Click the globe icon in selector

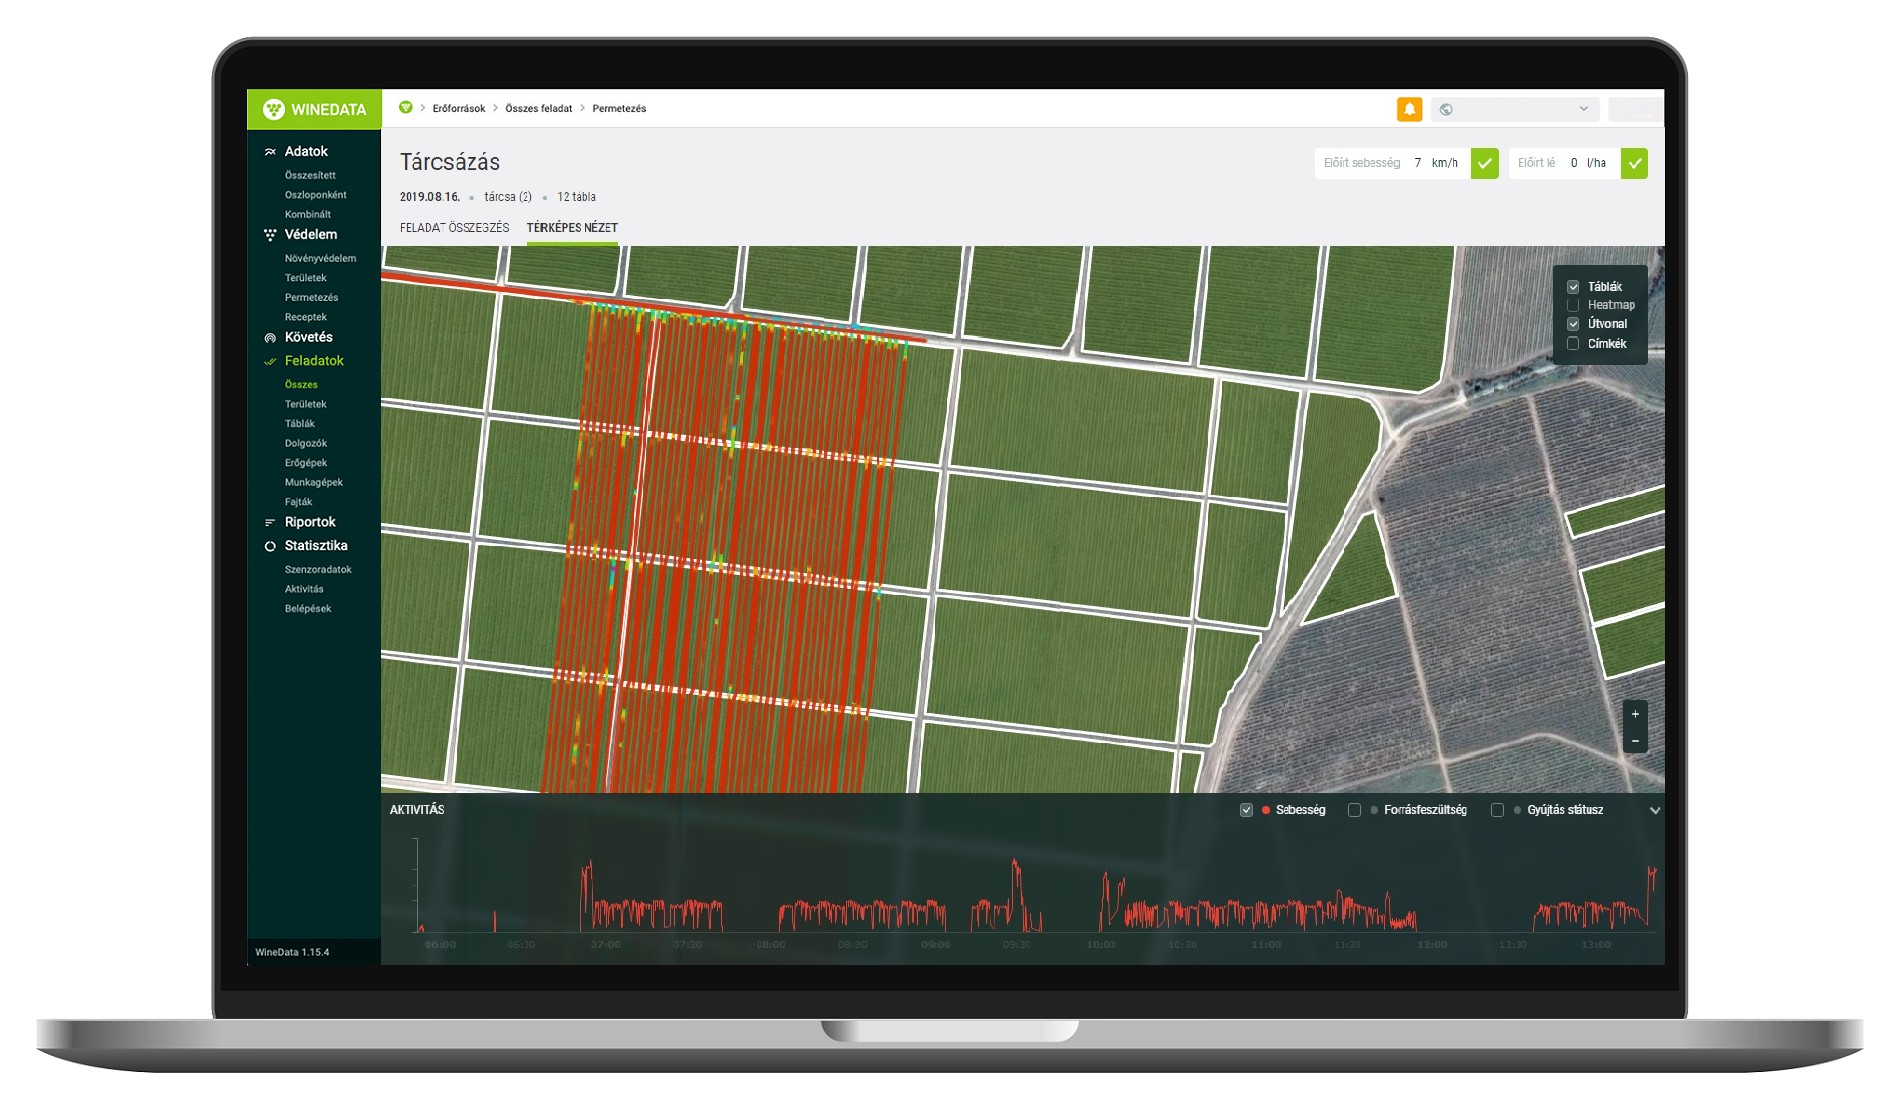tap(1446, 109)
